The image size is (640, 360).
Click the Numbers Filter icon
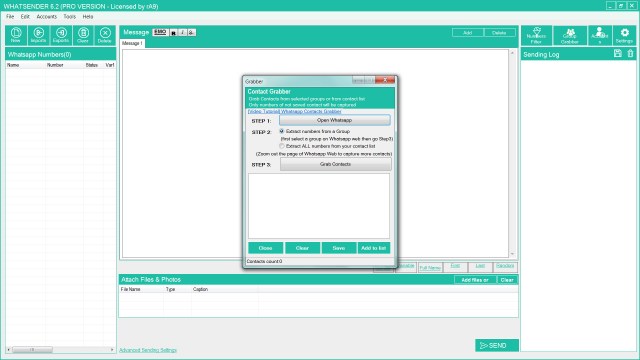point(536,36)
